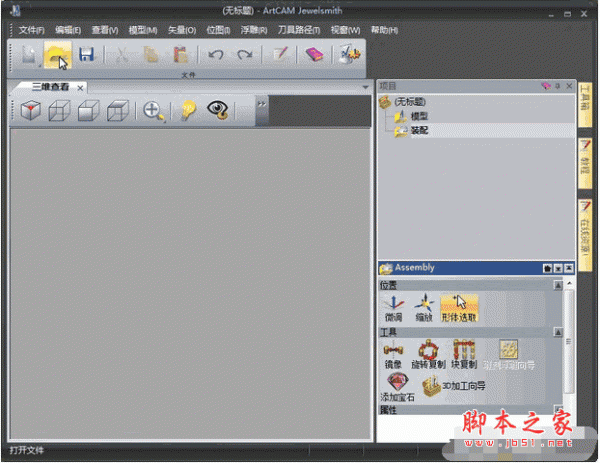Toggle the pin on the 项目 panel

(558, 86)
